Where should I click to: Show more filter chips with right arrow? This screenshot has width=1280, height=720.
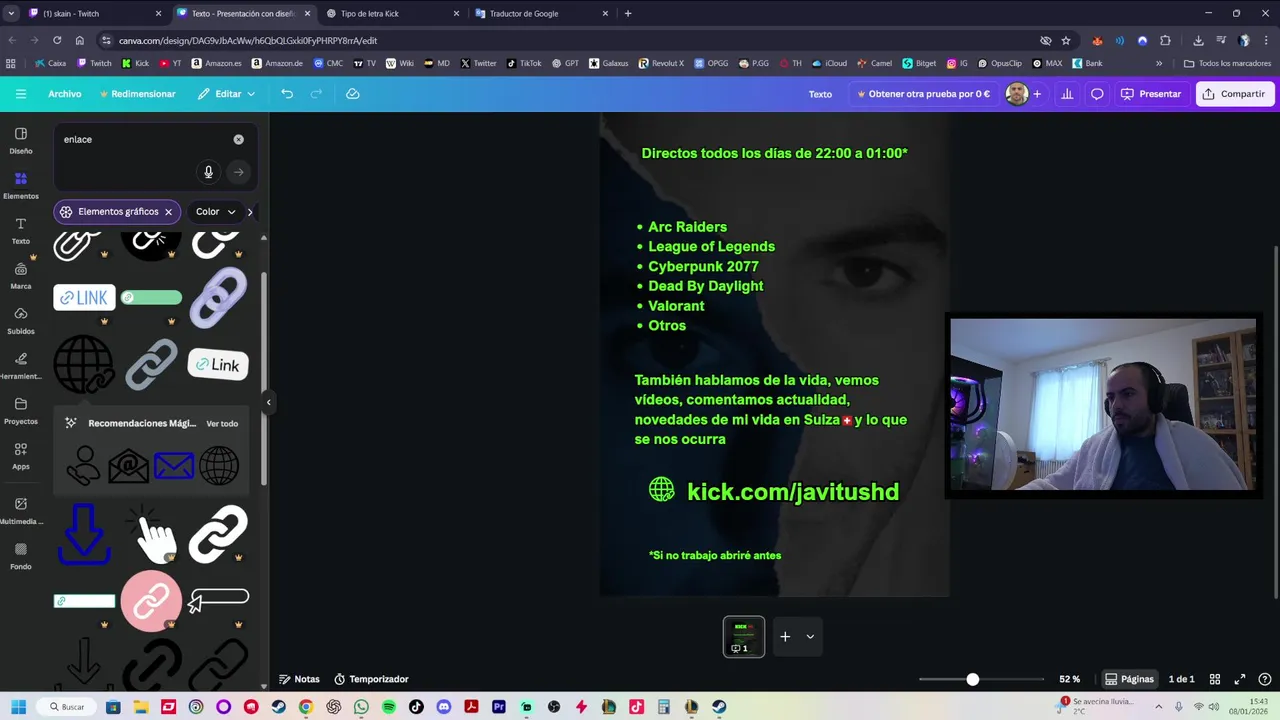pos(250,212)
